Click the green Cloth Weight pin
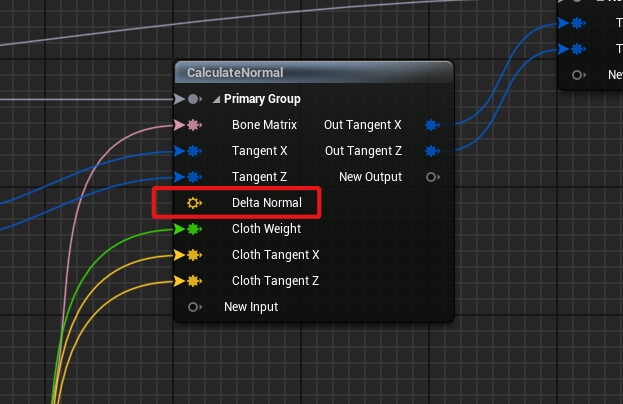 point(193,229)
